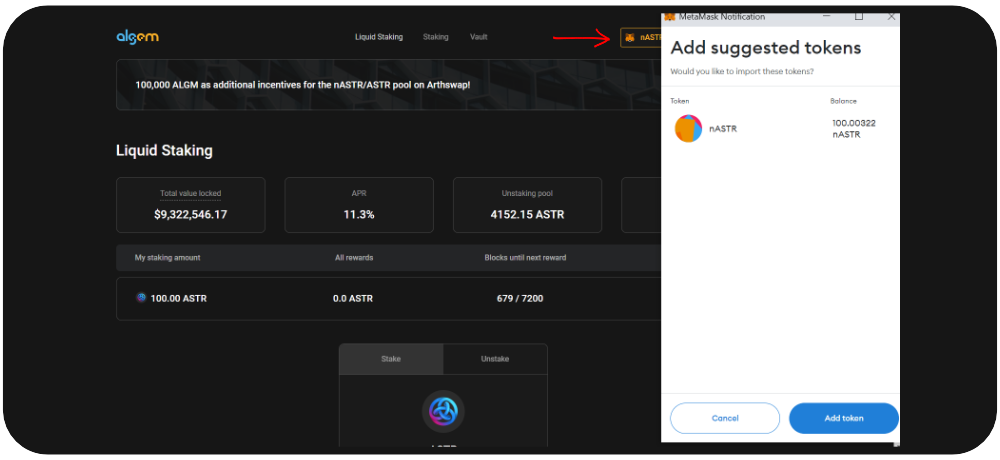Minimize the MetaMask Notification window
The image size is (1000, 460).
click(x=825, y=17)
